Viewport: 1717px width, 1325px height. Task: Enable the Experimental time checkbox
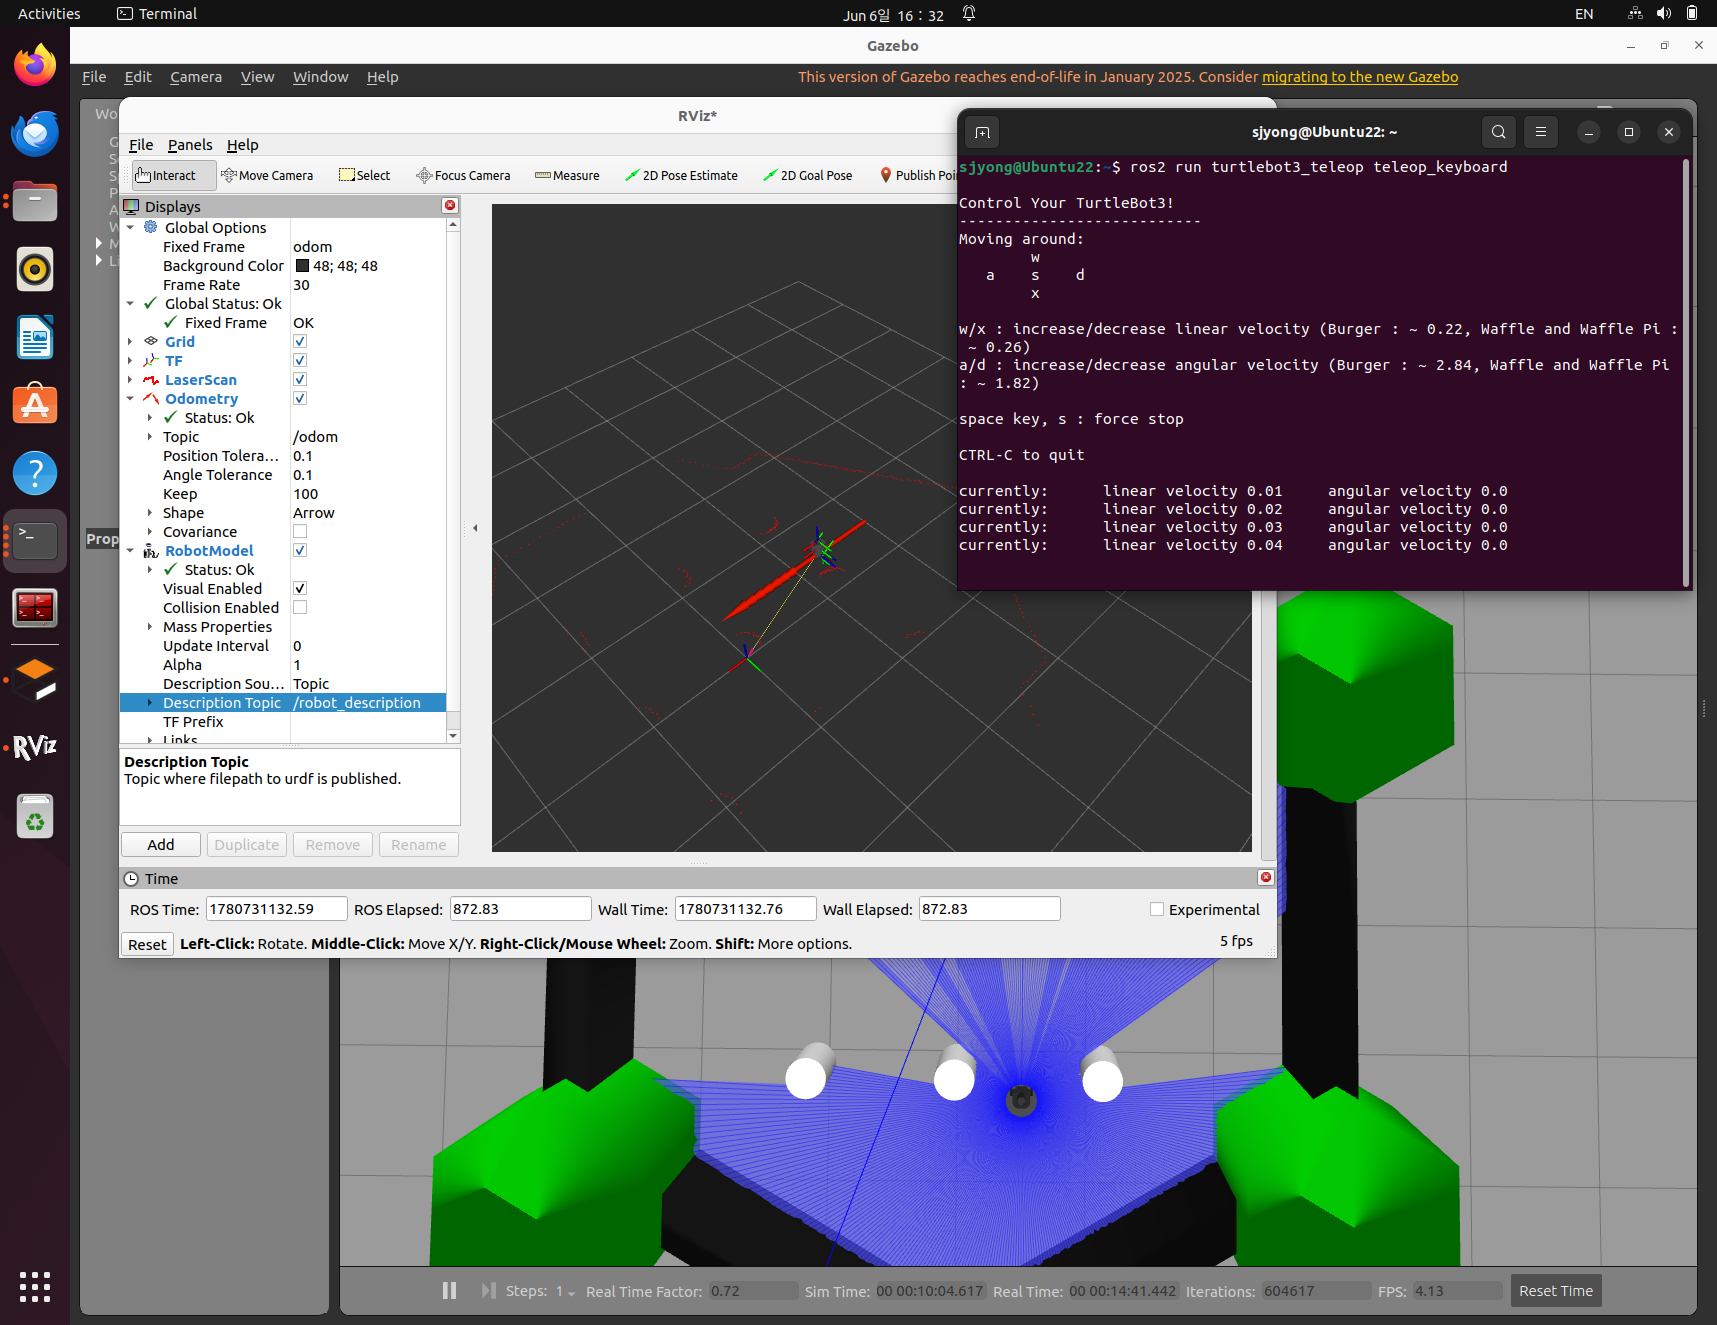coord(1157,910)
